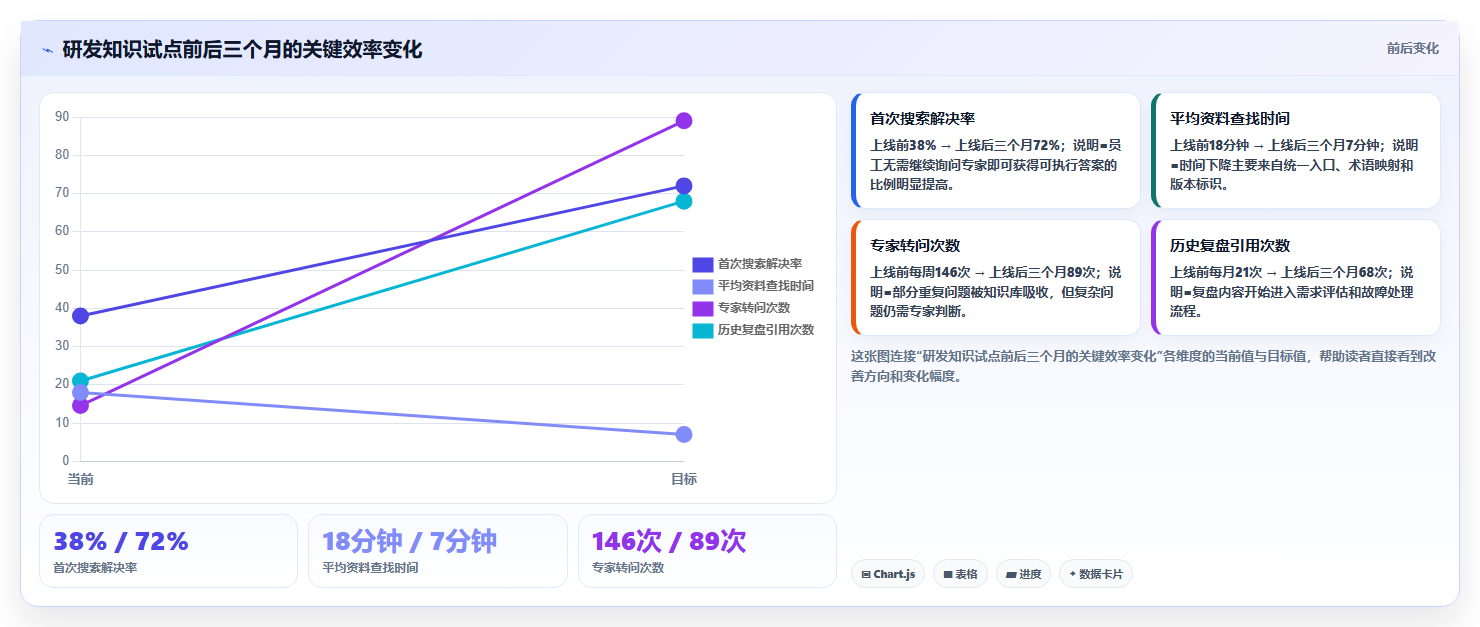Click the 50 y-axis tick label

coord(62,270)
